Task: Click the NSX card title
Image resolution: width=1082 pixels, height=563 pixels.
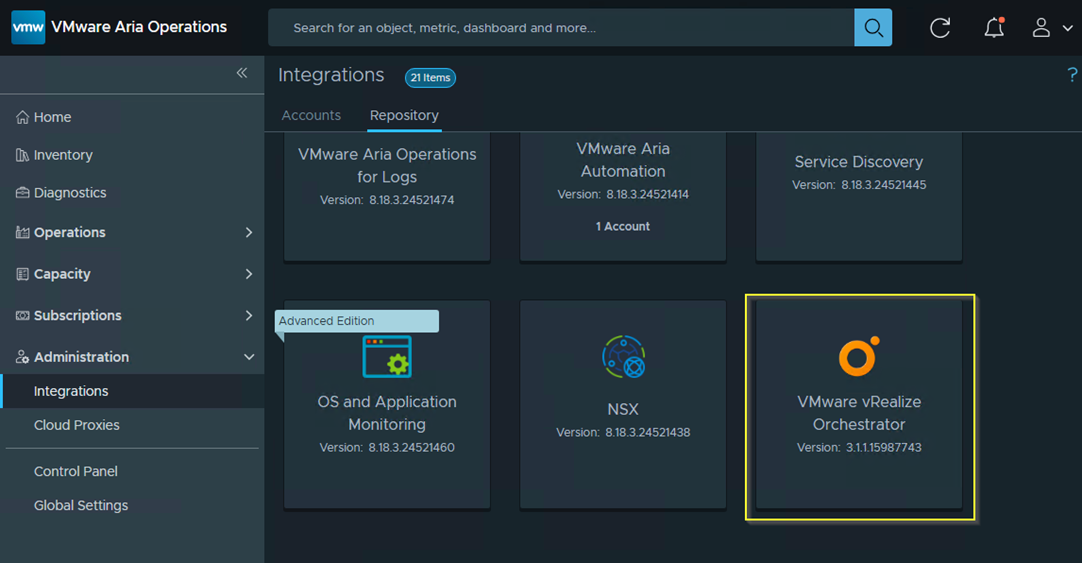Action: (623, 409)
